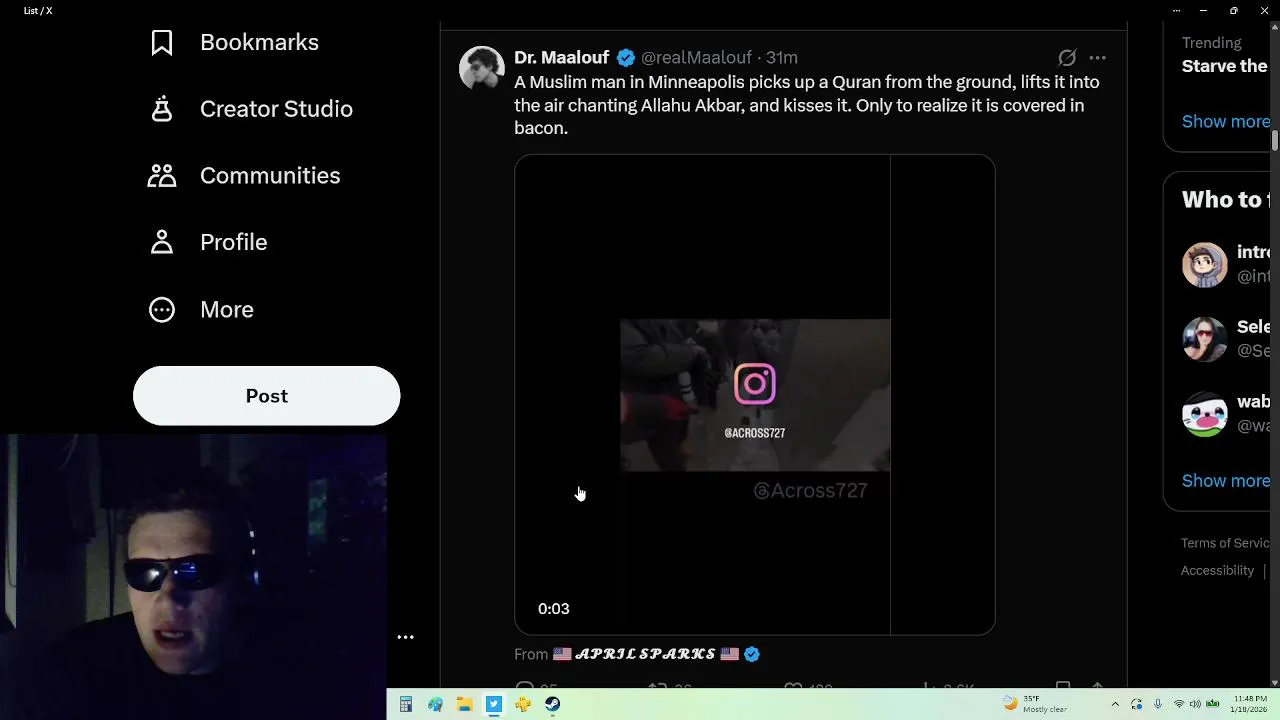Open the 31m post timestamp
The image size is (1280, 720).
tap(782, 58)
